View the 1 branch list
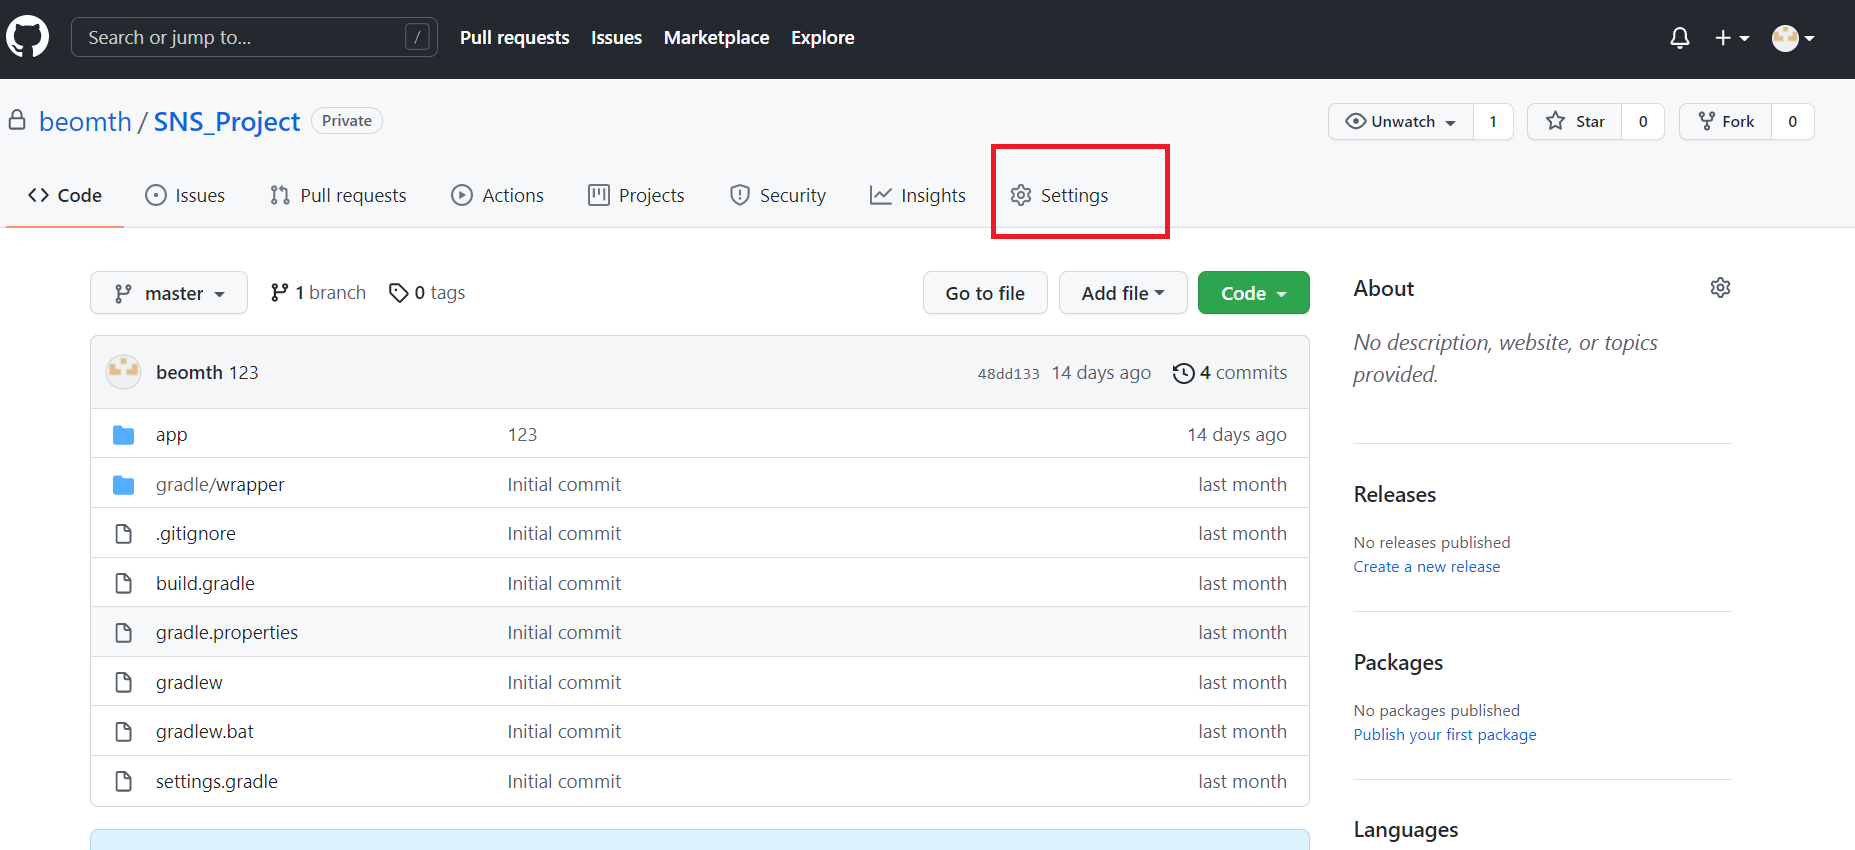 tap(318, 293)
